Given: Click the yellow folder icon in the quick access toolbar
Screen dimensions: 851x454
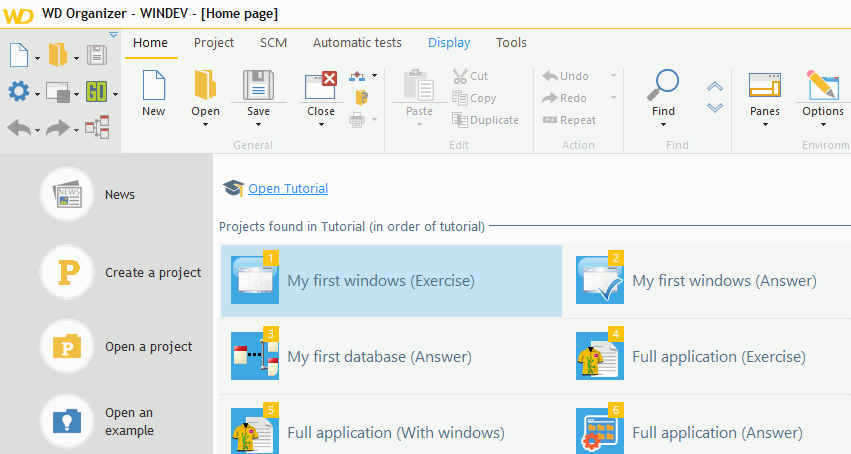Looking at the screenshot, I should click(x=58, y=55).
